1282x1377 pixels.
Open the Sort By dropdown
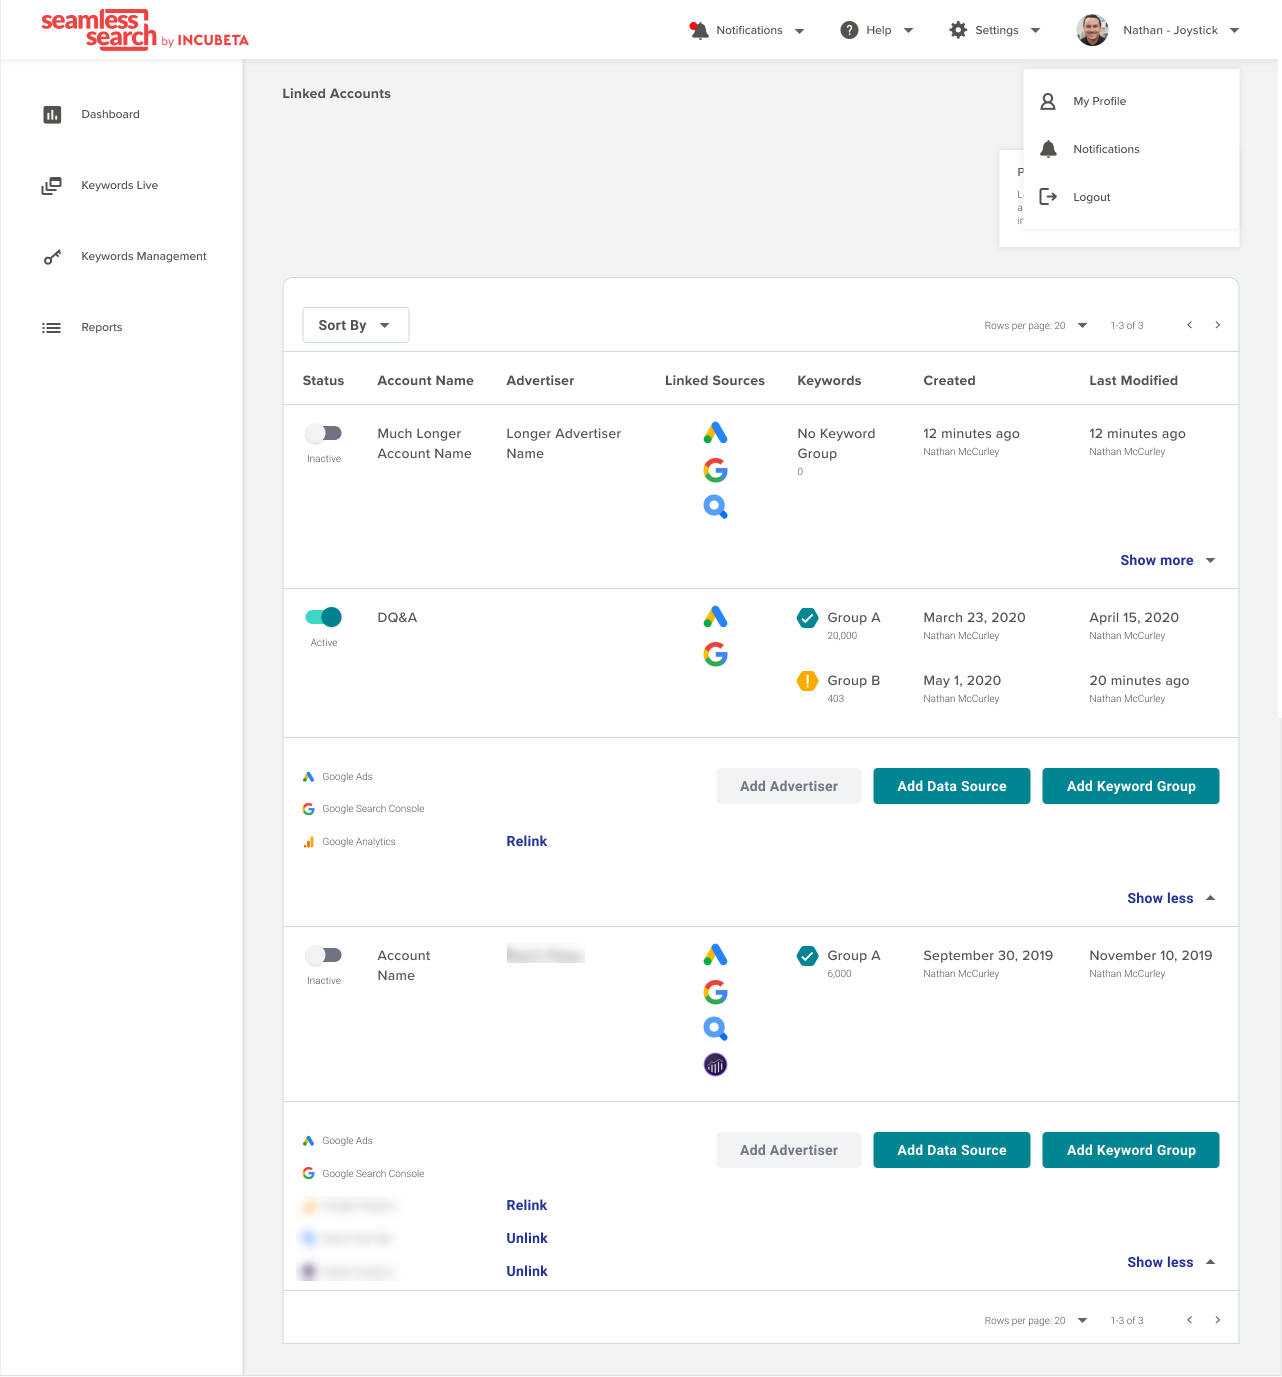(355, 325)
